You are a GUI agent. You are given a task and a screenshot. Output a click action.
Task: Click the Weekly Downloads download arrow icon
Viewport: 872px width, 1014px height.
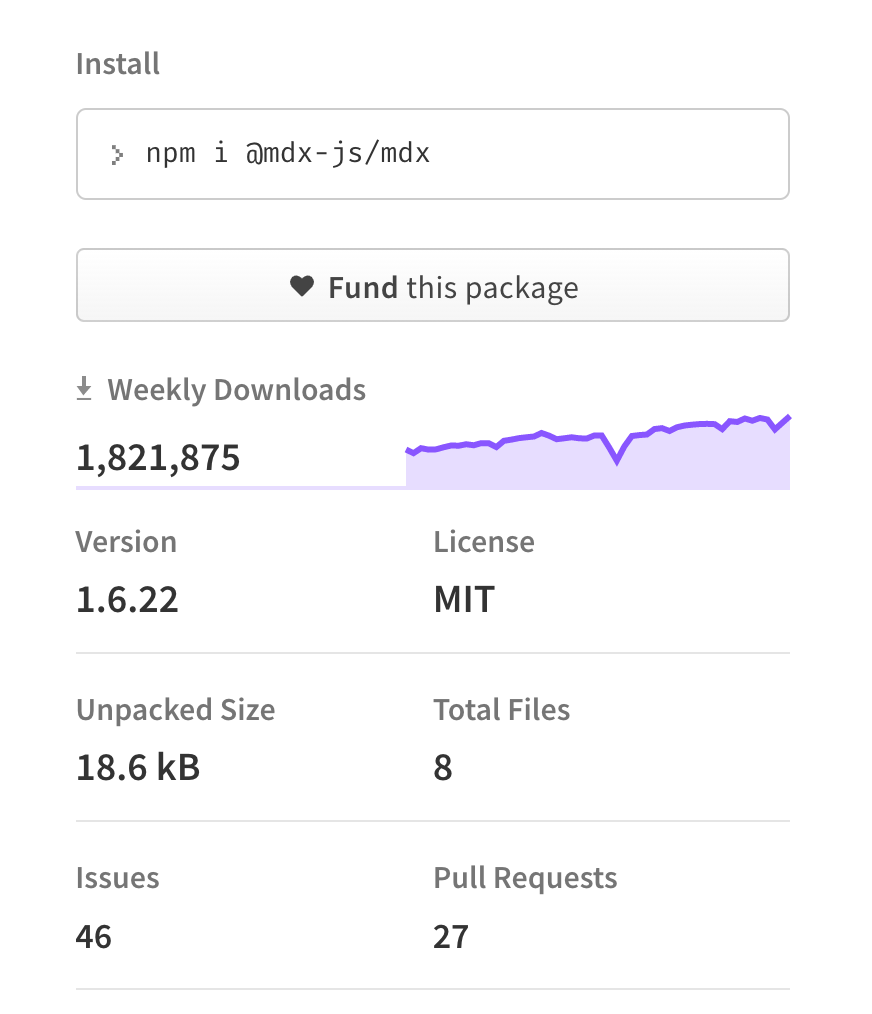tap(84, 389)
